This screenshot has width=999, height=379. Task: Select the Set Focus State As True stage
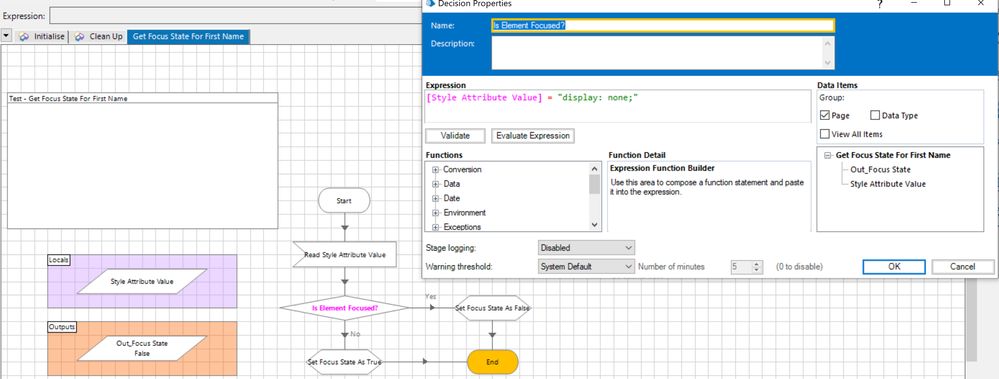tap(345, 362)
